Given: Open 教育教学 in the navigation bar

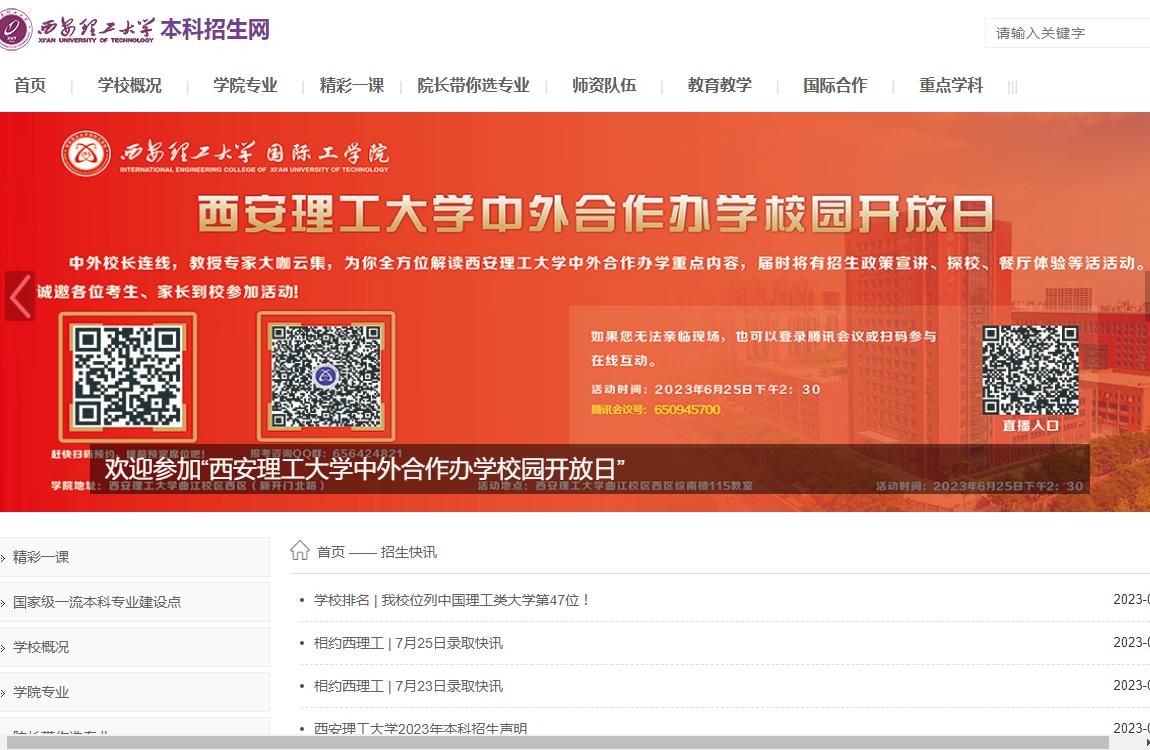Looking at the screenshot, I should click(x=719, y=85).
